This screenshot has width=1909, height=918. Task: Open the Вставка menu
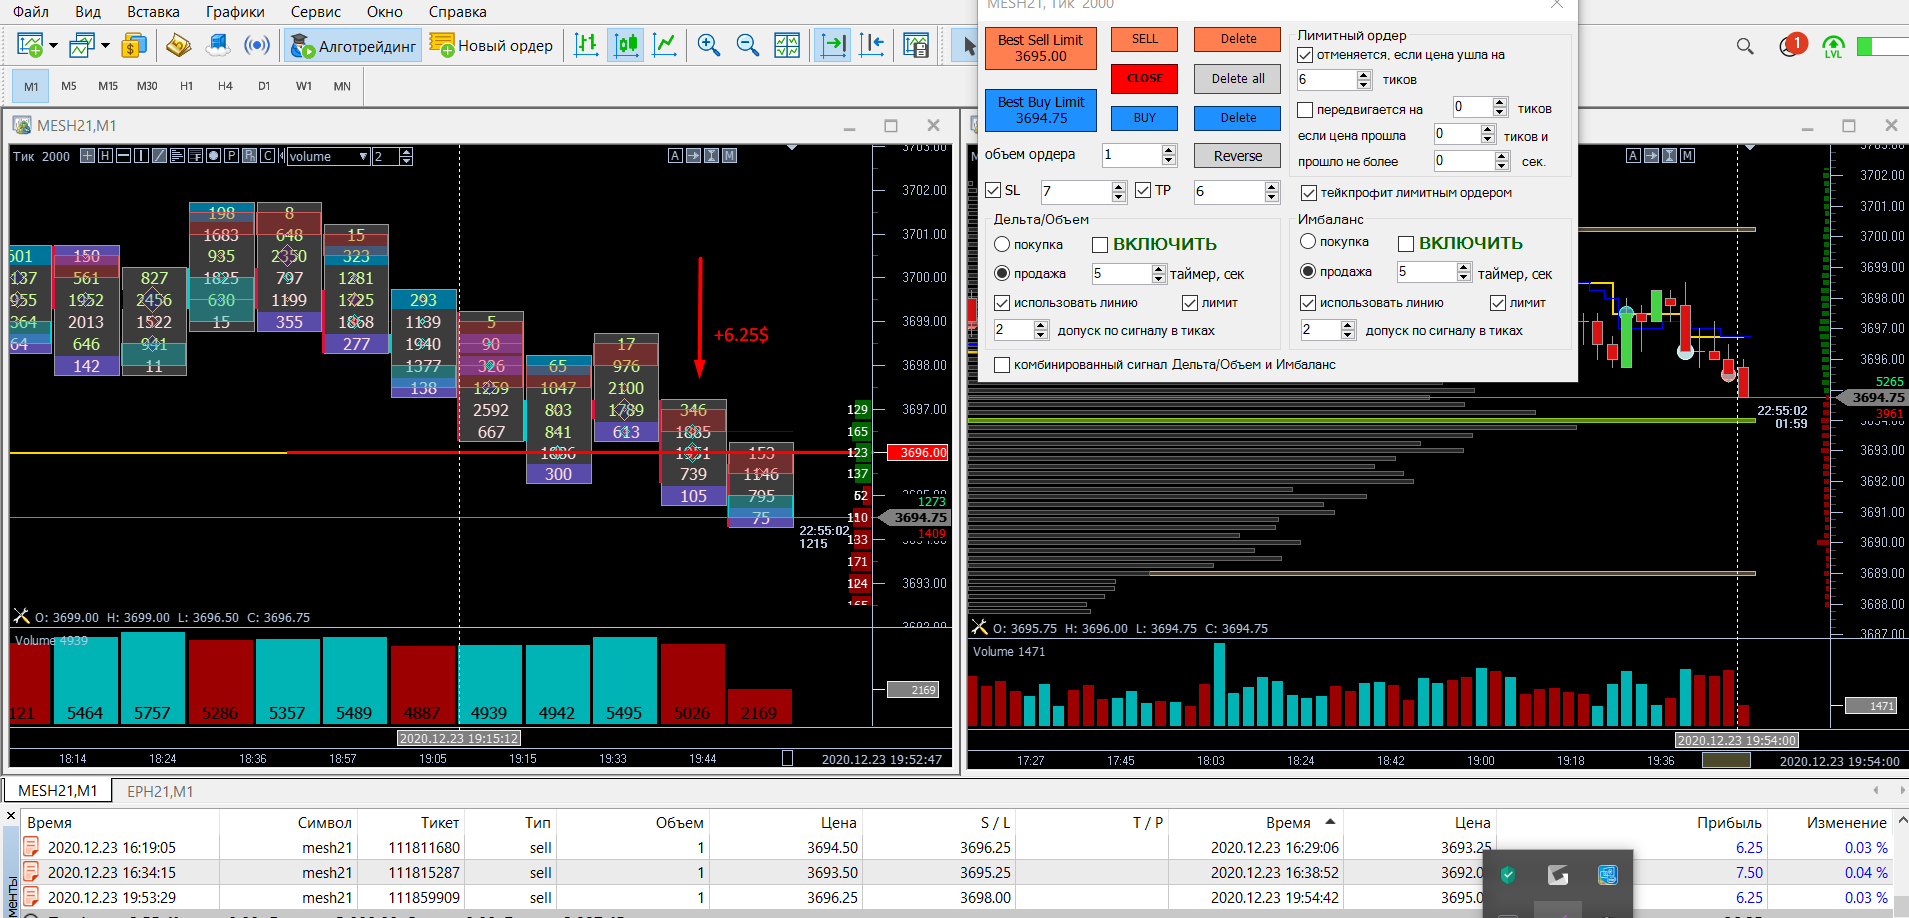point(153,12)
